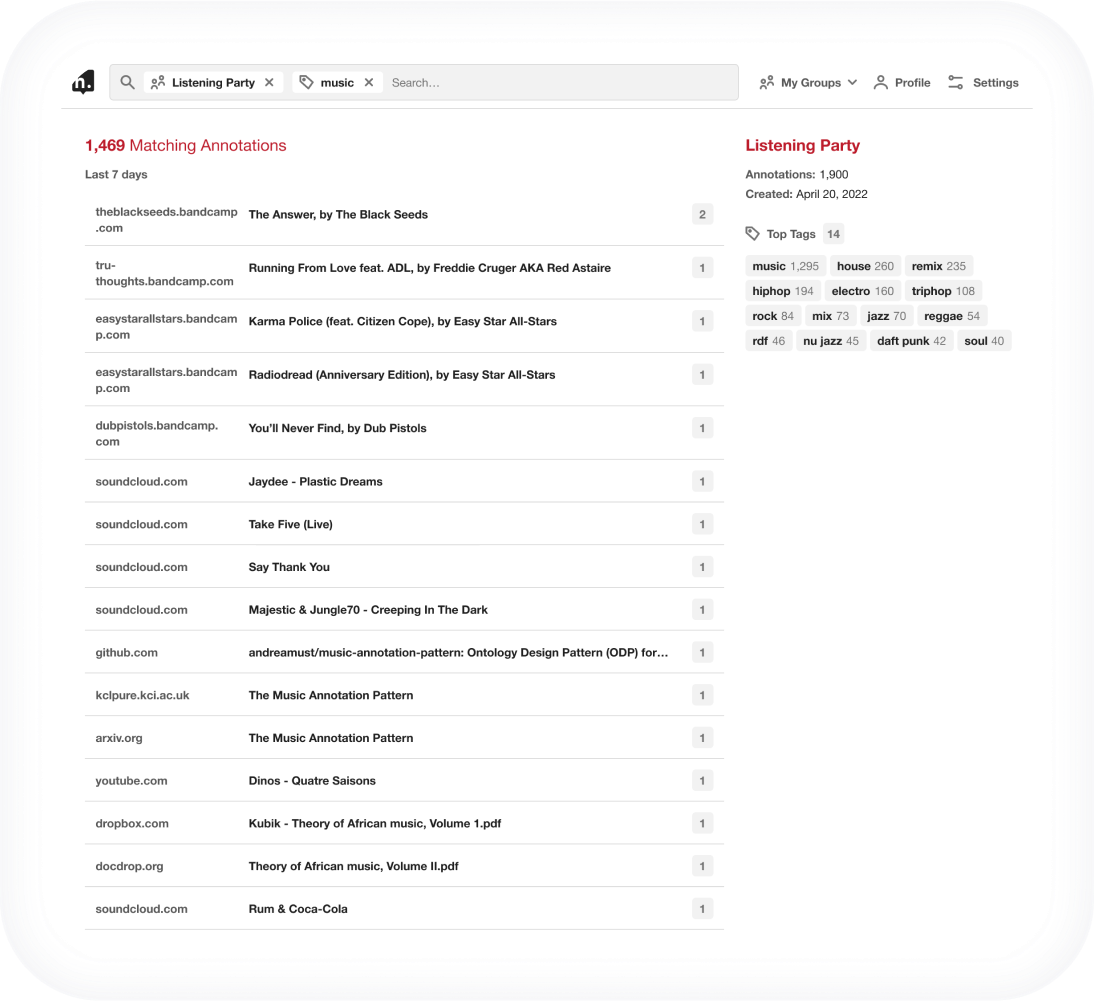
Task: Open arxiv.org's The Music Annotation Pattern
Action: click(x=331, y=738)
